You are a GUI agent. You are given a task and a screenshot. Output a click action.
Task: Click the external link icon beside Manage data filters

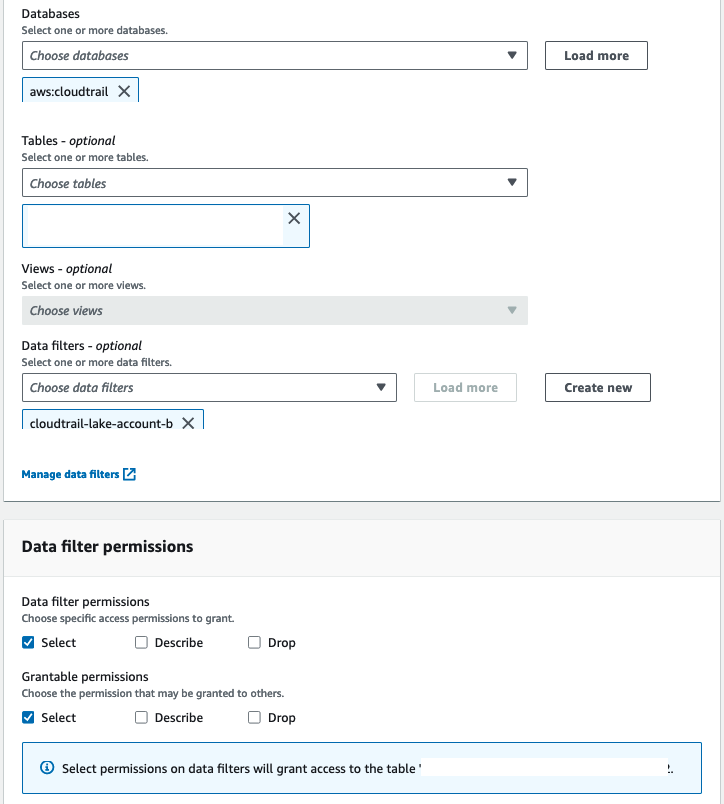(131, 475)
